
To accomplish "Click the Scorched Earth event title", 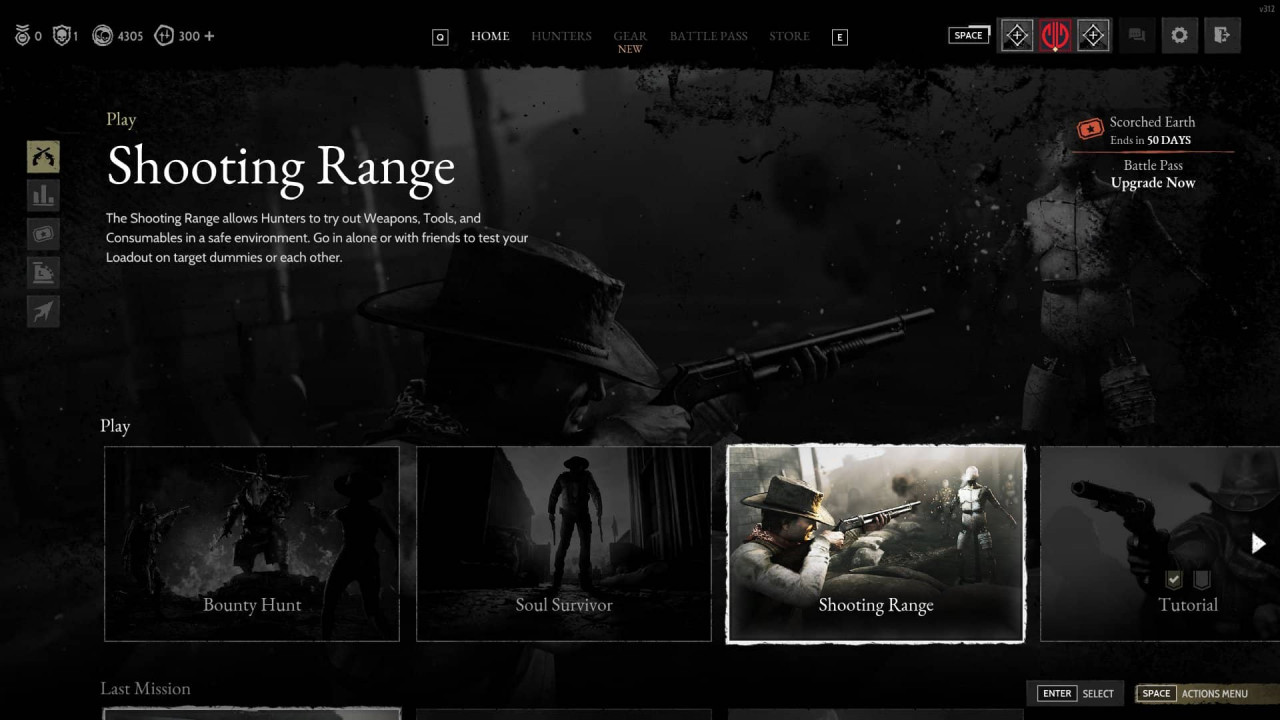I will [x=1152, y=122].
